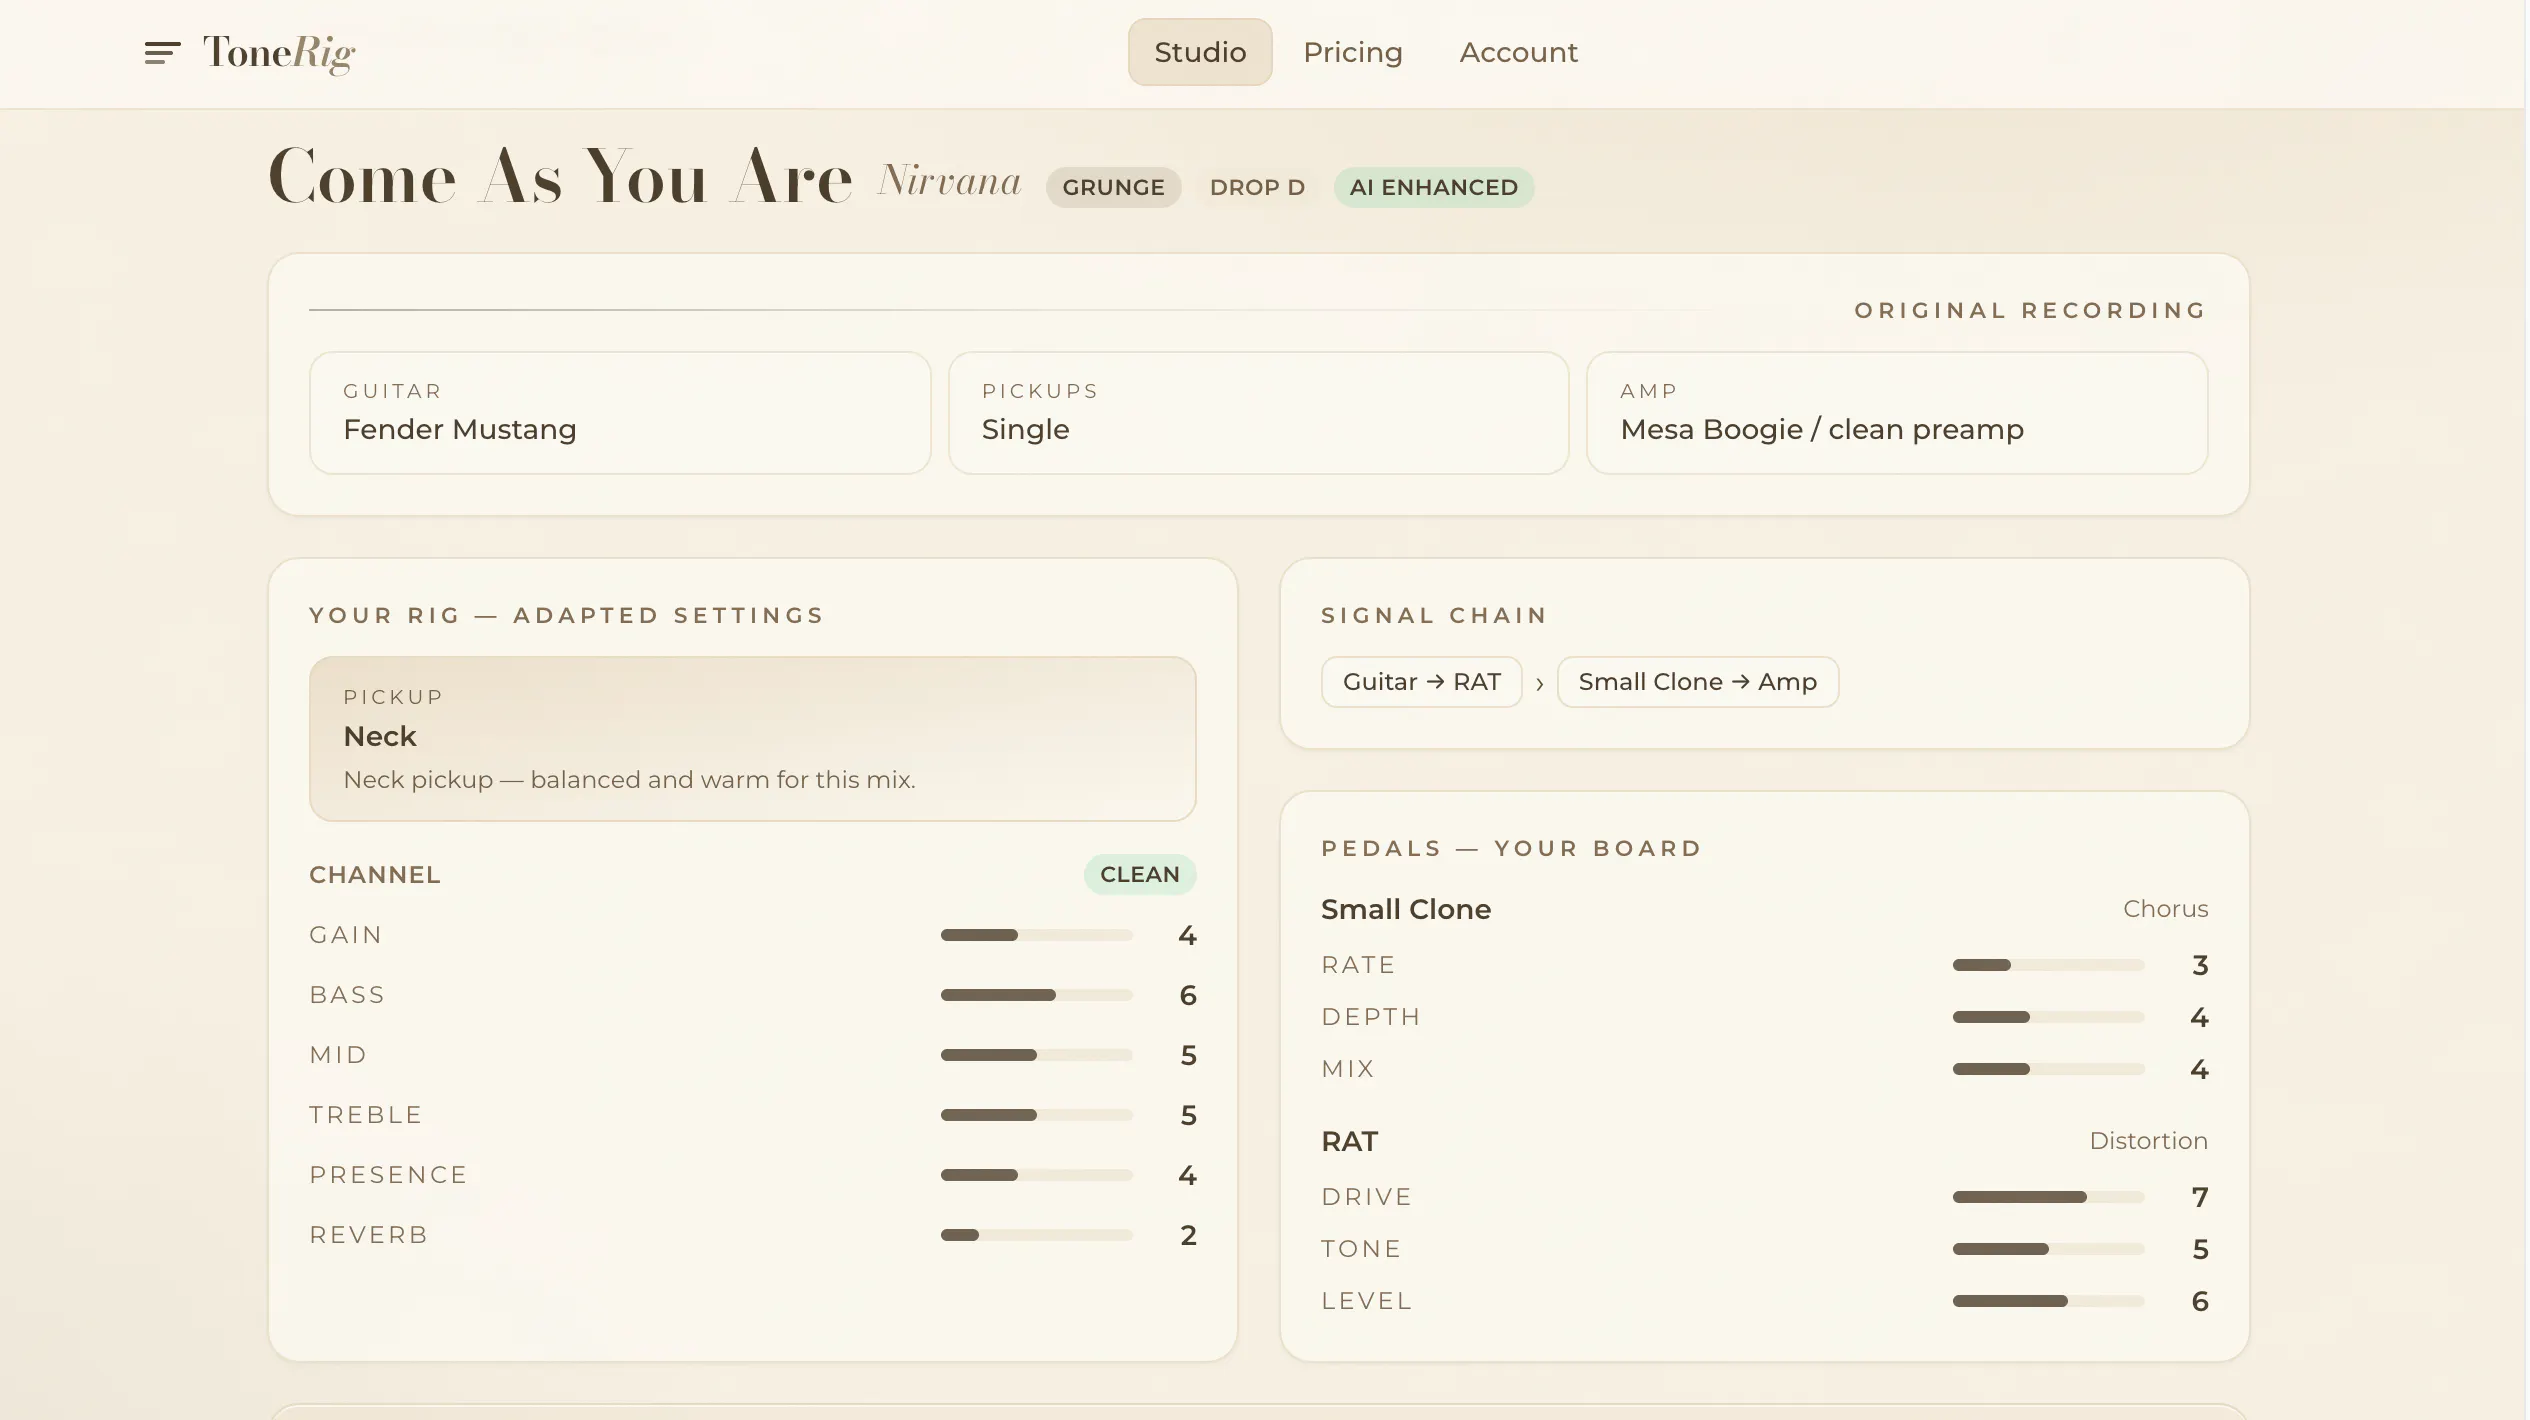Click the DRIVE value 7
This screenshot has height=1420, width=2530.
pos(2200,1197)
